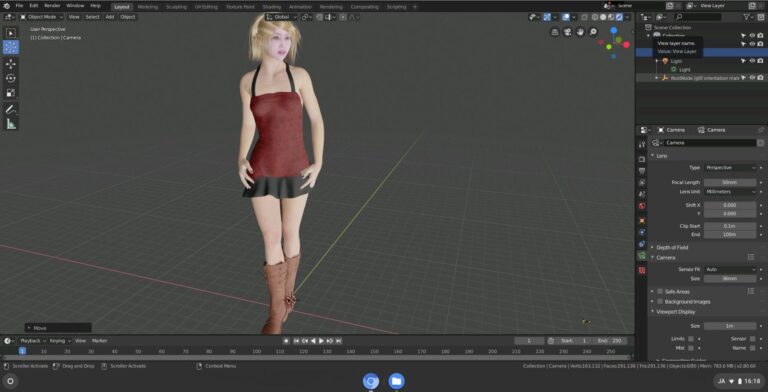
Task: Open the Scene properties tab icon
Action: pyautogui.click(x=642, y=195)
